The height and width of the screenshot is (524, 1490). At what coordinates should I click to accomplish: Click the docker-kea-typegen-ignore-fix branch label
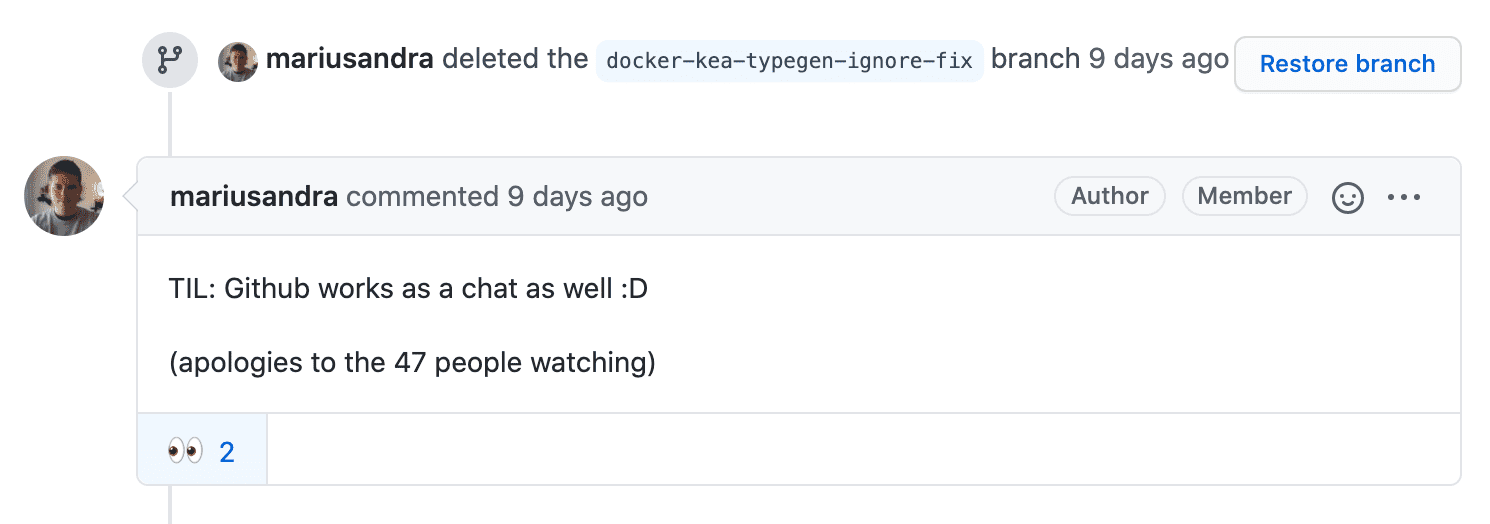point(790,61)
